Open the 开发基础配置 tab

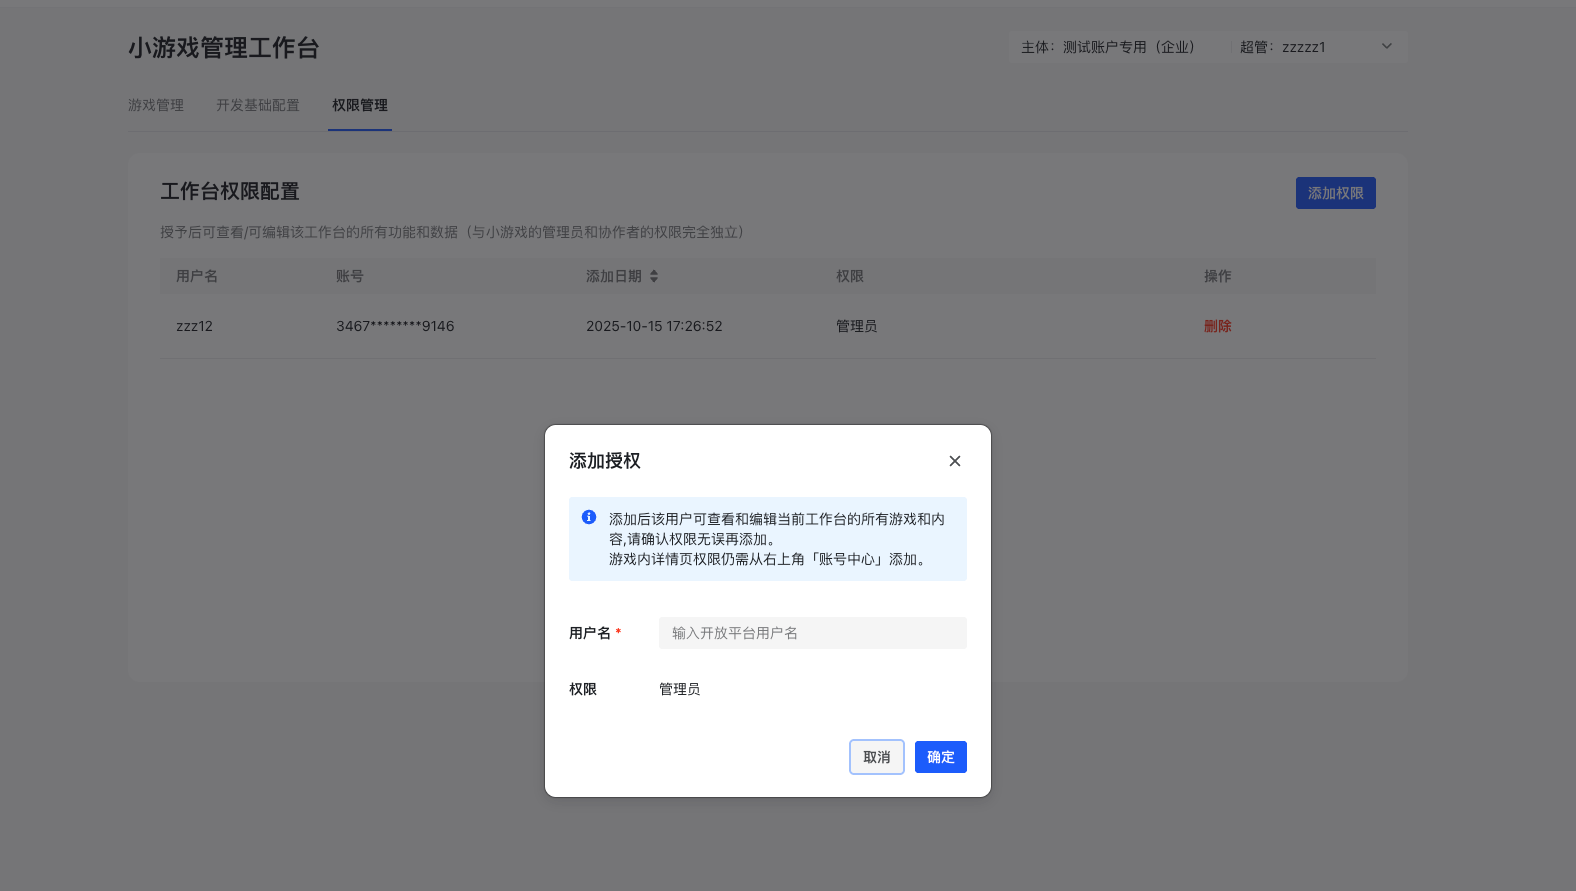coord(258,105)
